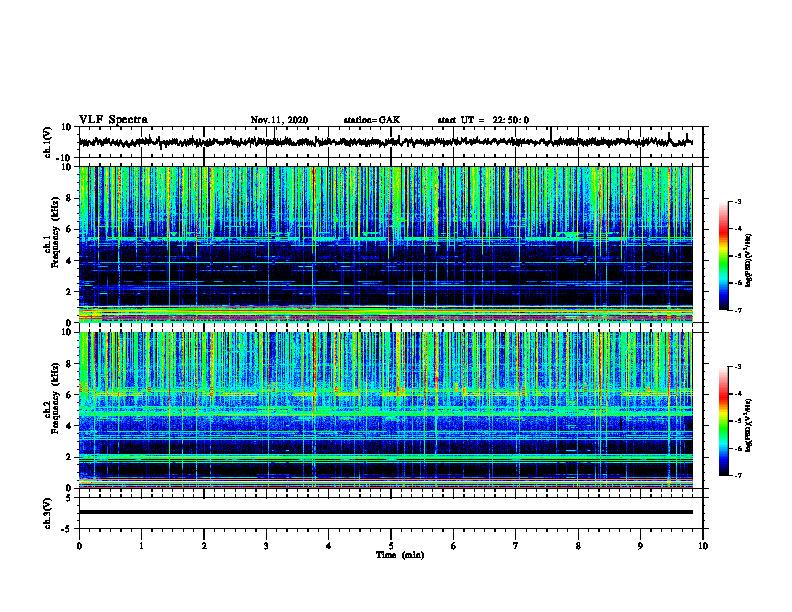Screen dimensions: 792x612
Task: Click the "-5" label on ch.3(V) axis
Action: click(66, 529)
